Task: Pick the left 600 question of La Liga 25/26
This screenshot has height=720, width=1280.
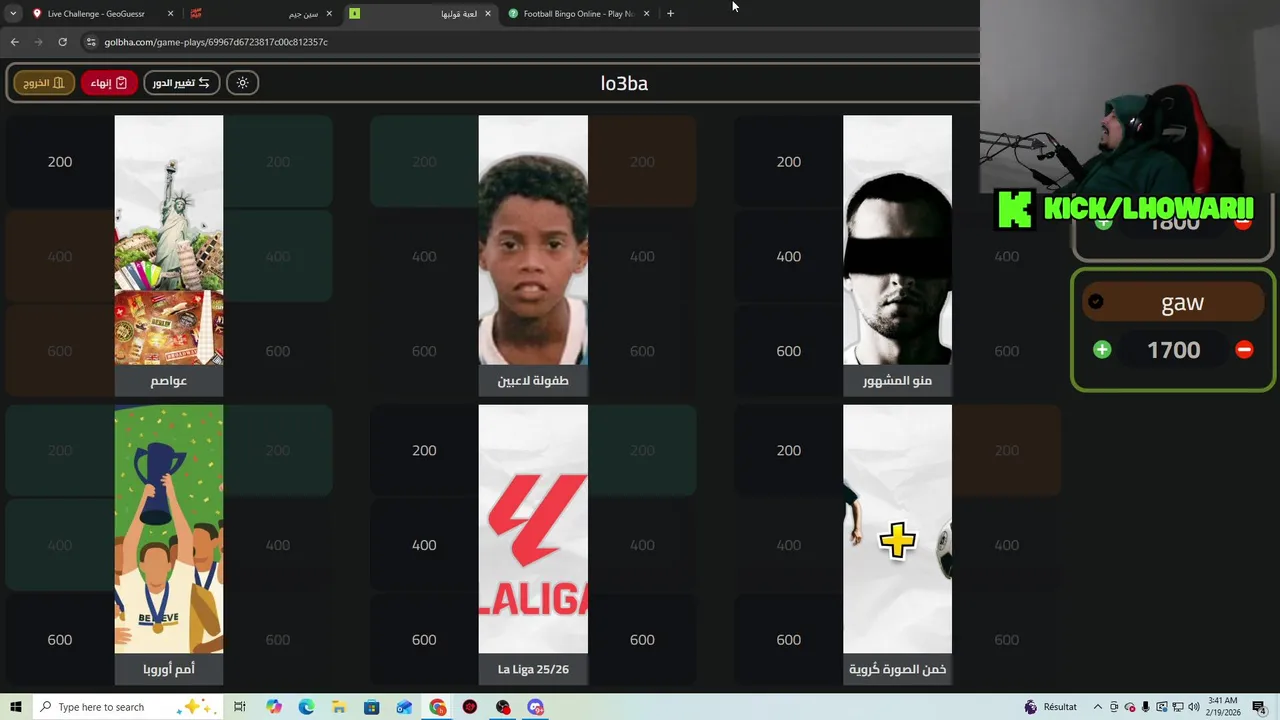Action: point(424,640)
